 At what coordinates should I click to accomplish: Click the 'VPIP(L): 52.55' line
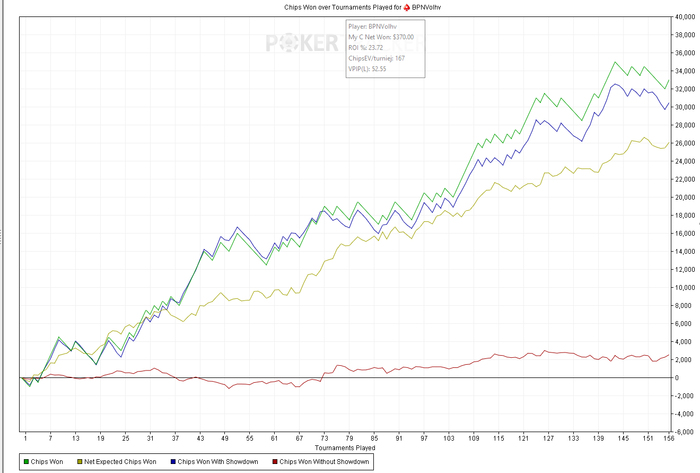367,69
